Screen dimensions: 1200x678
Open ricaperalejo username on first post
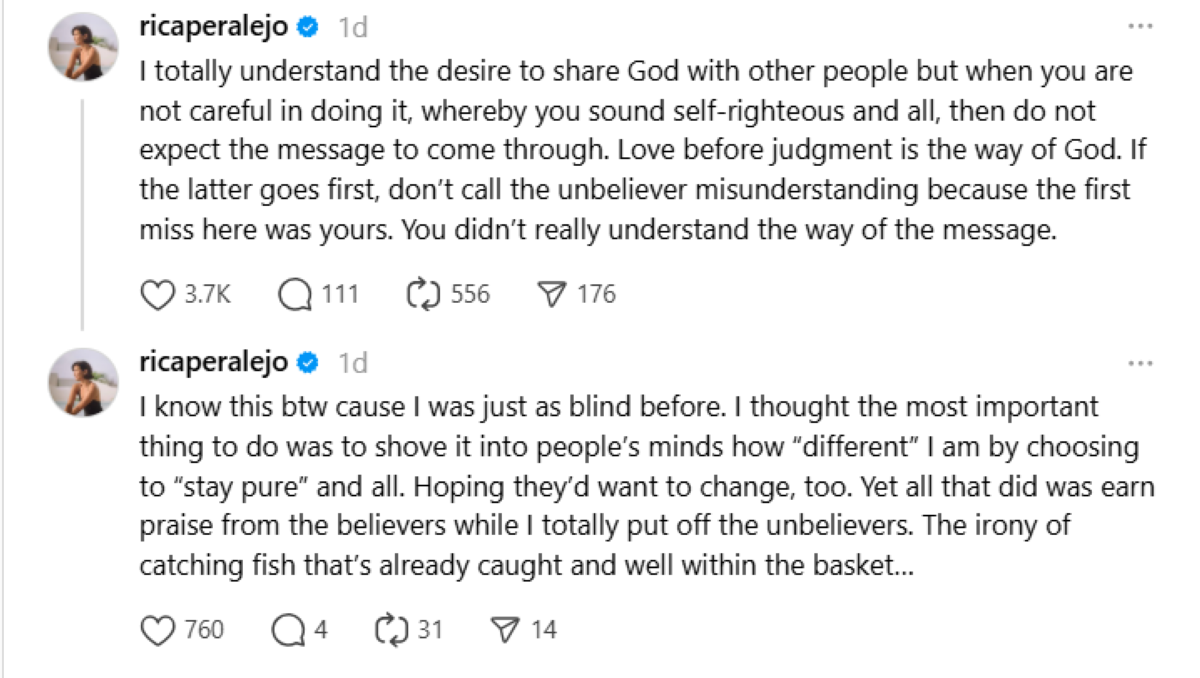[214, 28]
